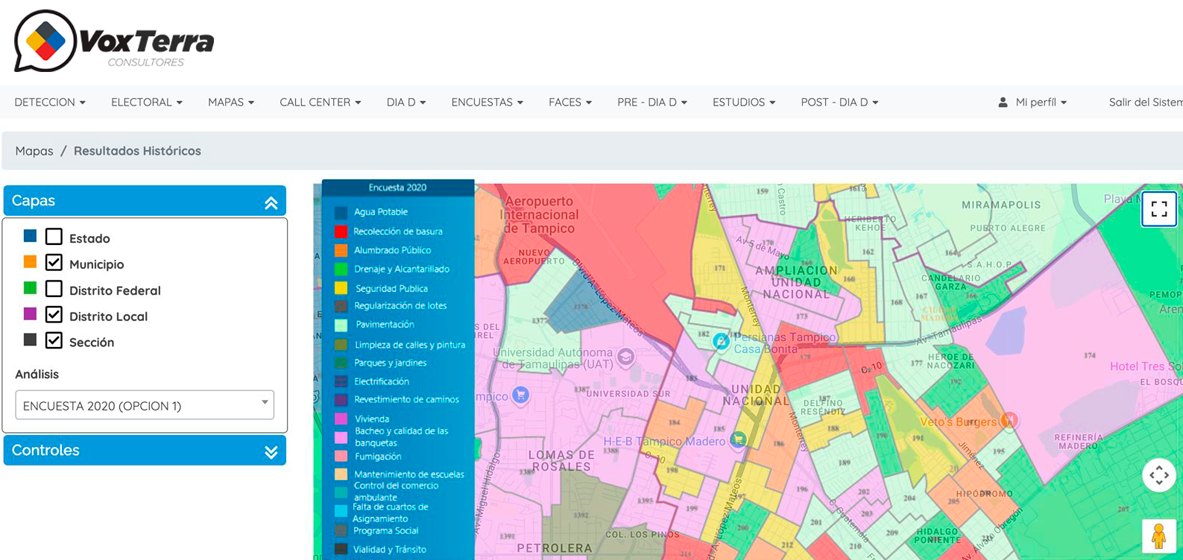
Task: Click the Veto's Burgers restaurant marker
Action: 1010,421
